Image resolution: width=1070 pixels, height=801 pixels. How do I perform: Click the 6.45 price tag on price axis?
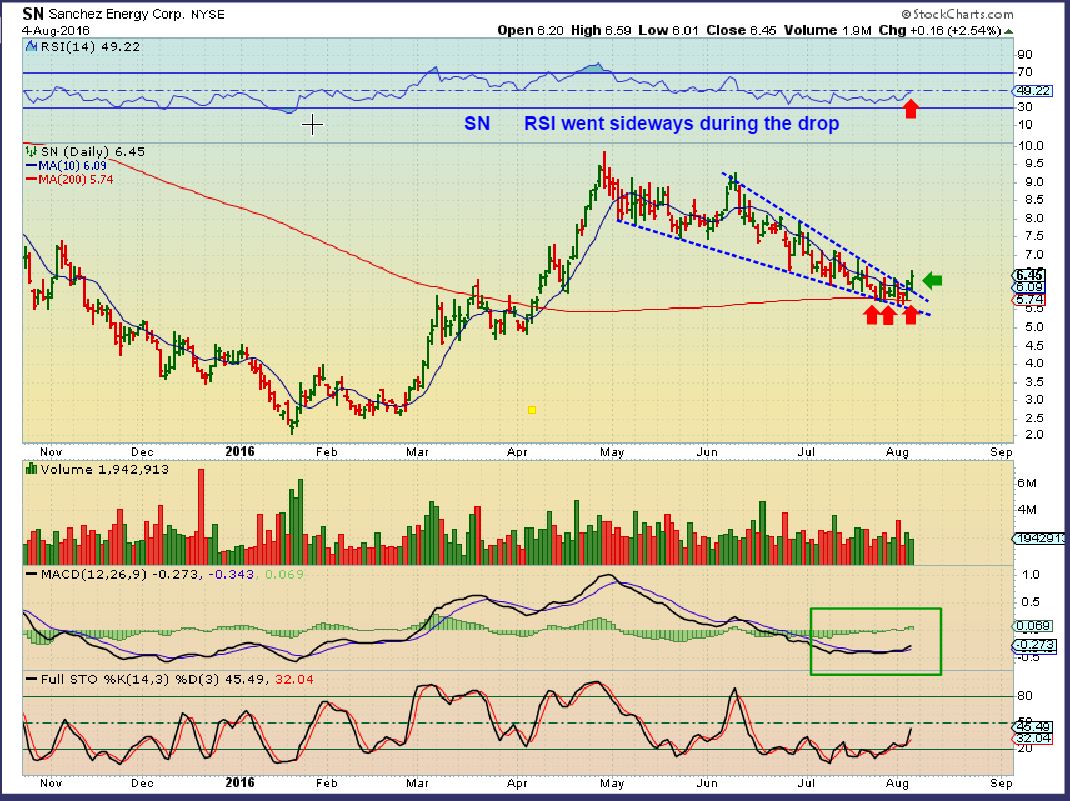coord(1030,276)
